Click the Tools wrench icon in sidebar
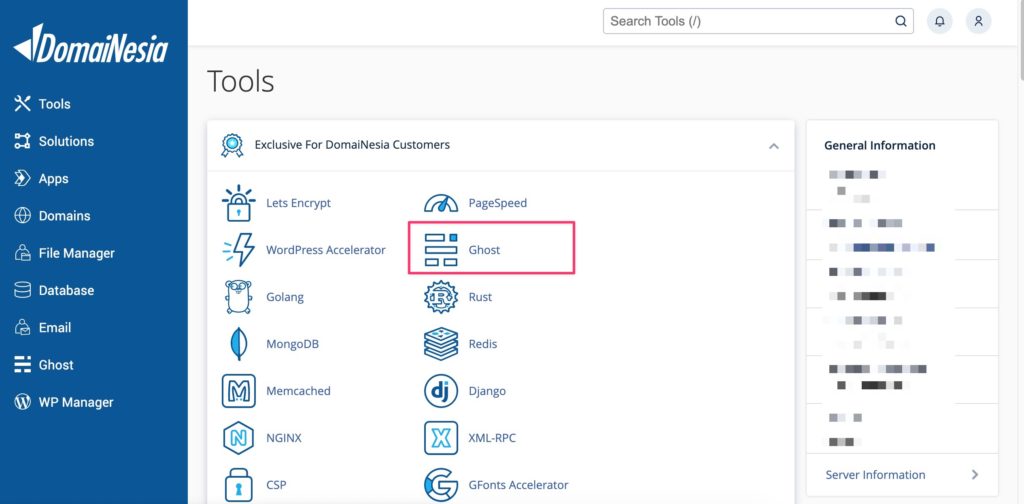This screenshot has height=504, width=1024. 22,103
